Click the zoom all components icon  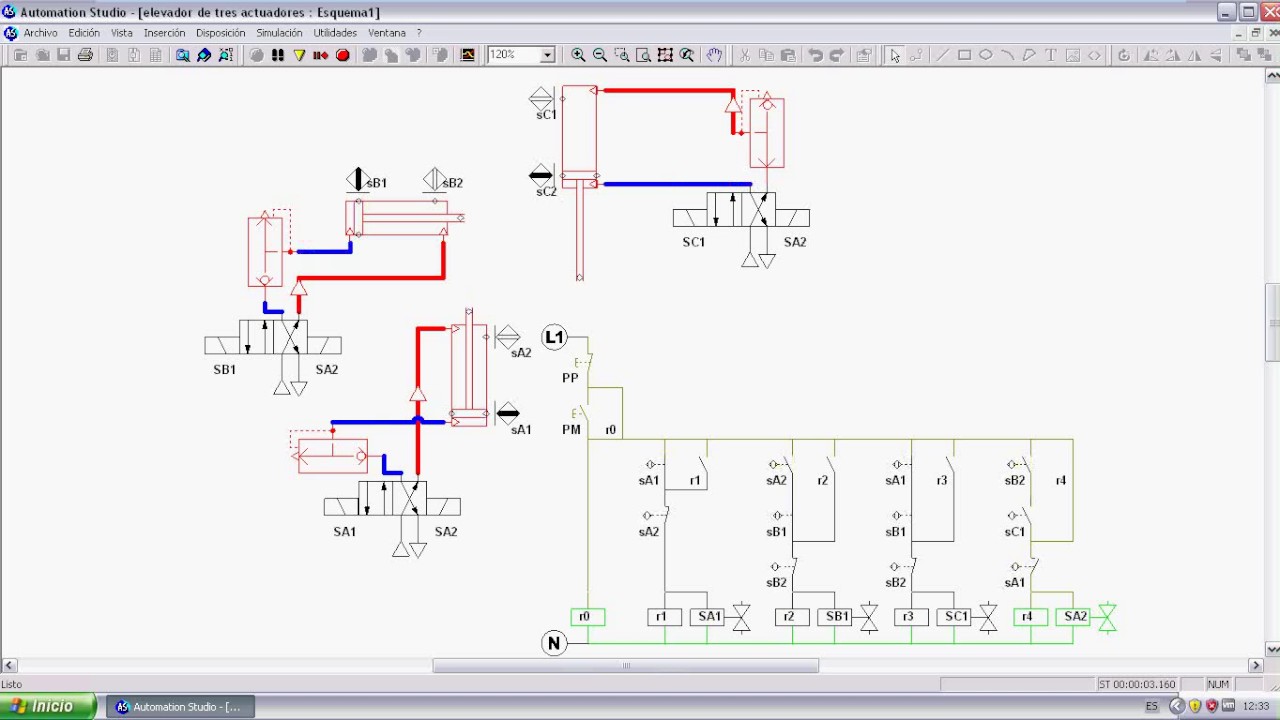pos(665,55)
